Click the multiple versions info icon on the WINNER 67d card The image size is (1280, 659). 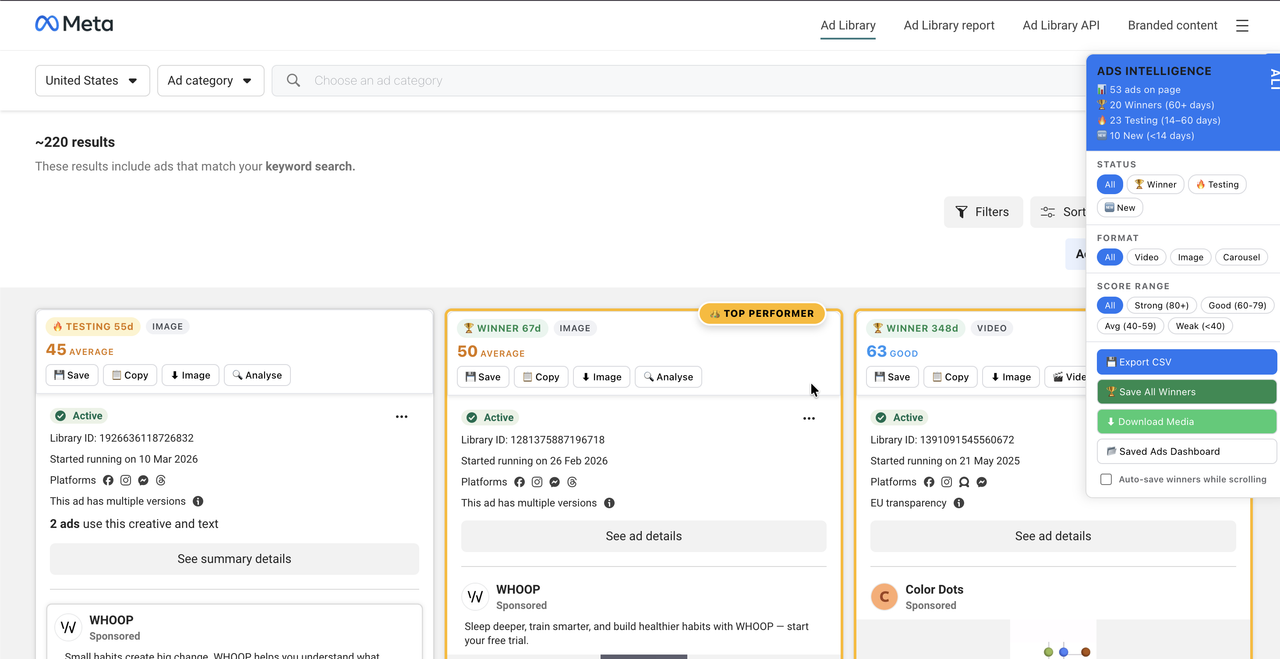pyautogui.click(x=609, y=503)
